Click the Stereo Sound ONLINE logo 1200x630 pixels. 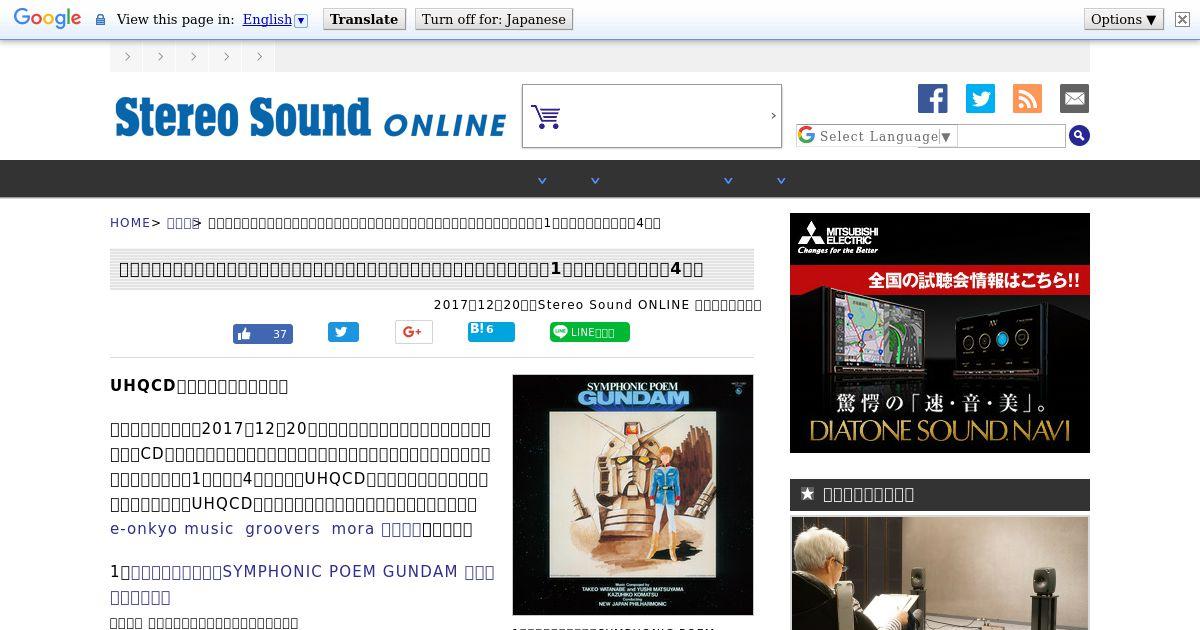click(311, 117)
